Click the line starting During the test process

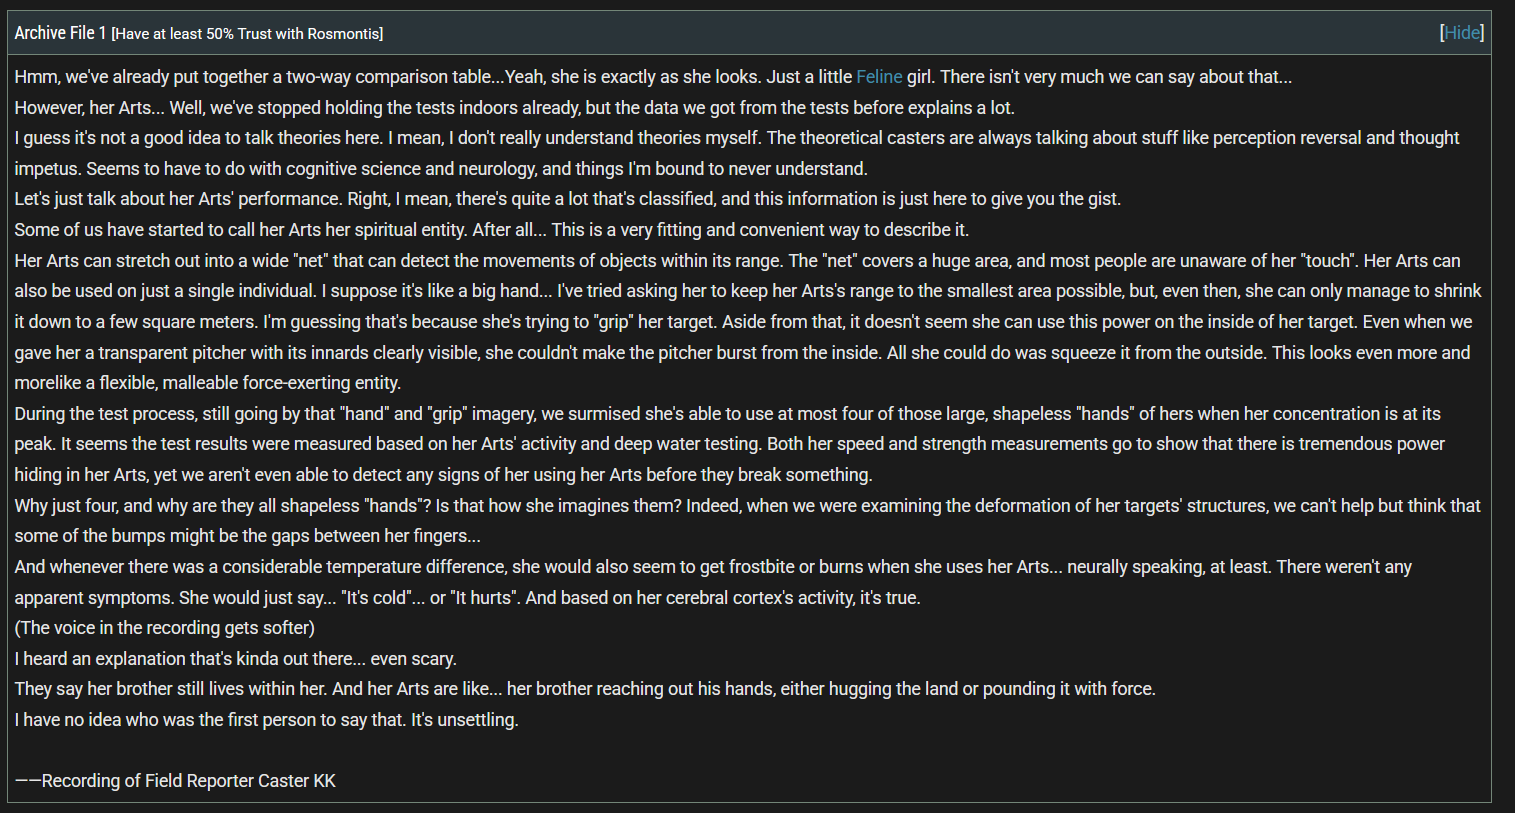pos(727,414)
